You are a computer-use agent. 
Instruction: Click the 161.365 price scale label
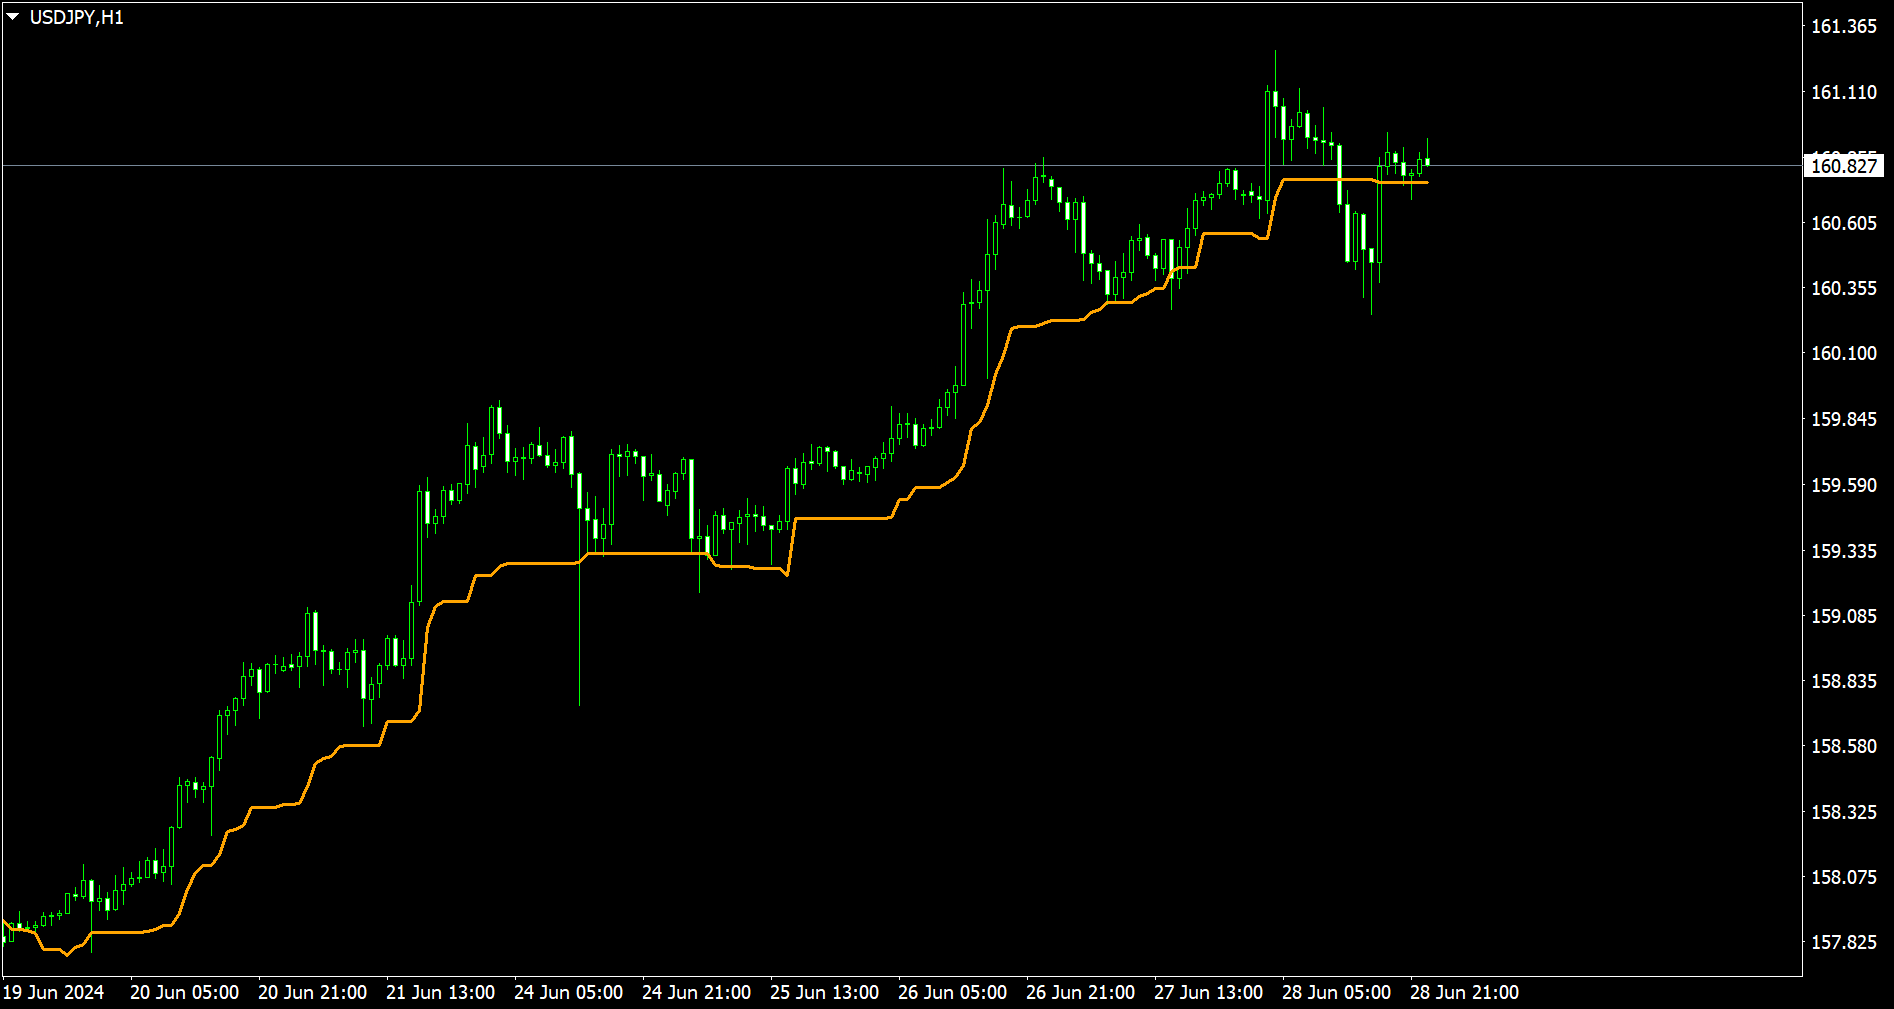click(x=1844, y=27)
